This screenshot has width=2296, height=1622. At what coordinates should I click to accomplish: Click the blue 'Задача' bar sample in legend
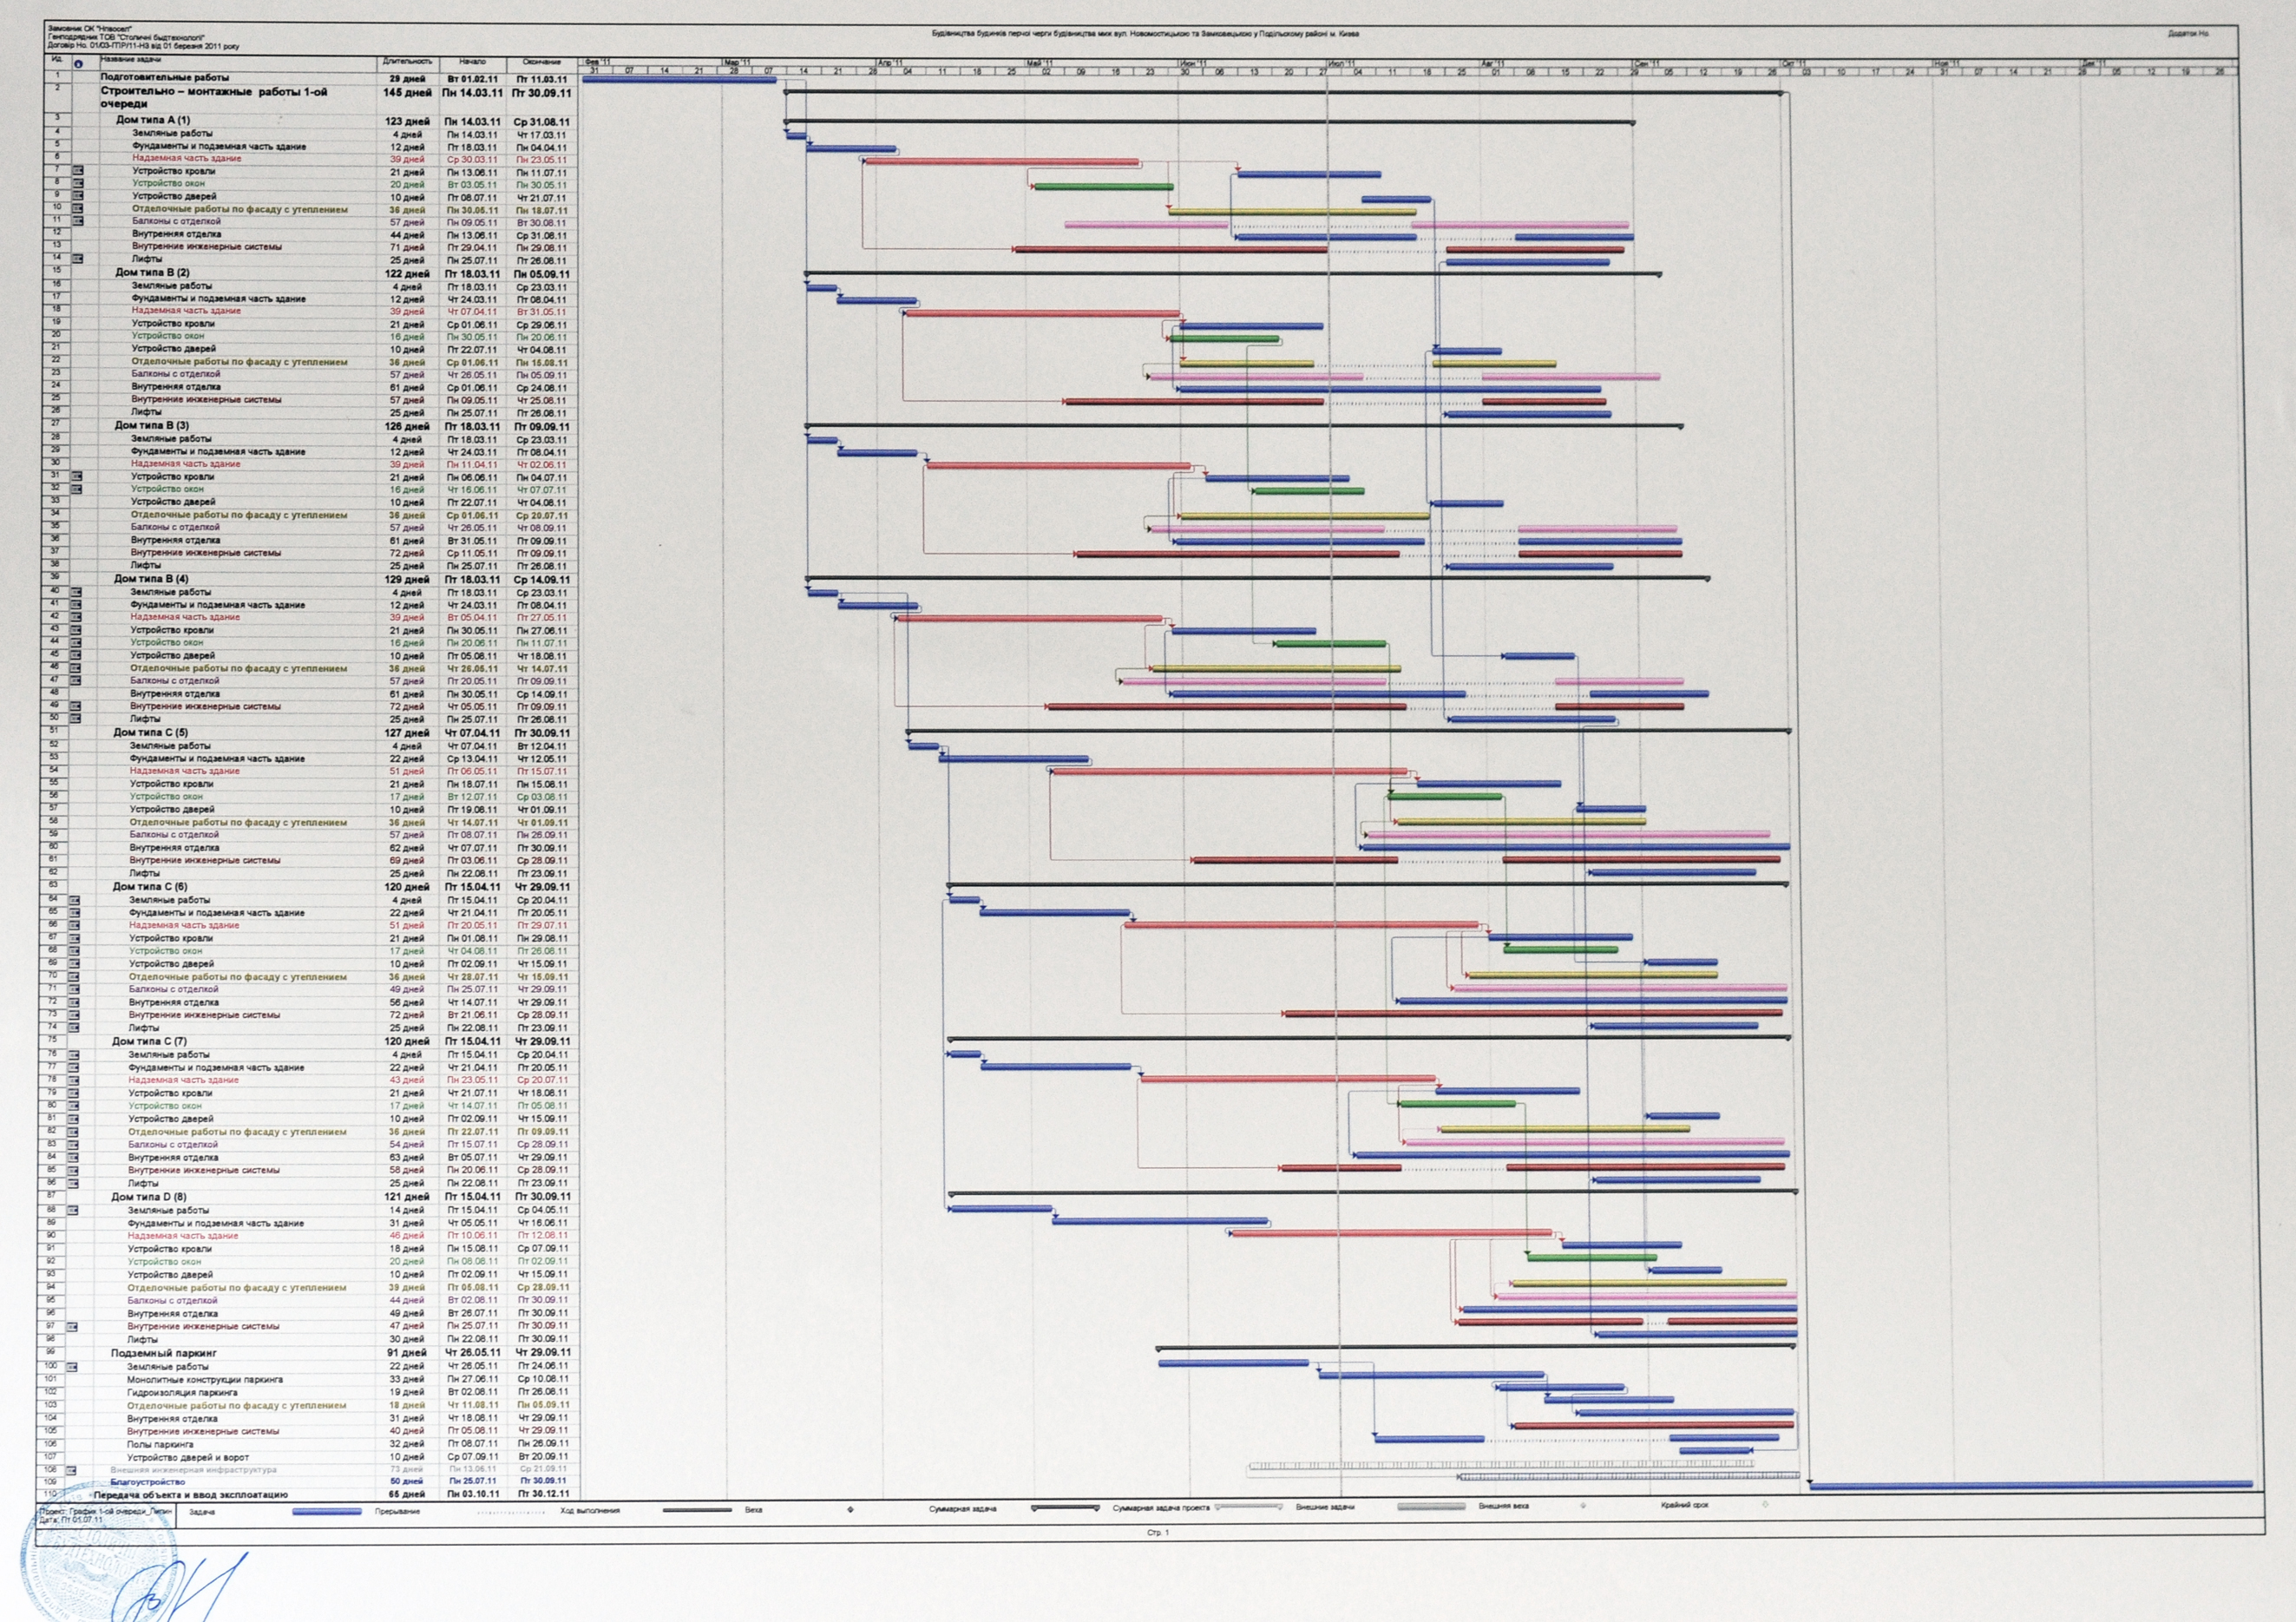(327, 1512)
